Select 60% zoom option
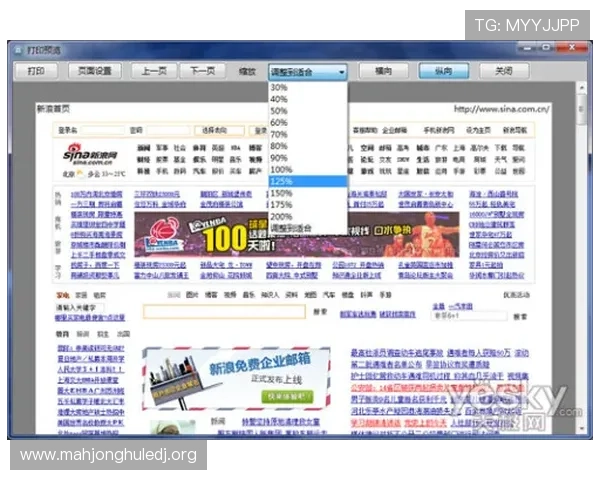The image size is (600, 480). click(x=308, y=122)
